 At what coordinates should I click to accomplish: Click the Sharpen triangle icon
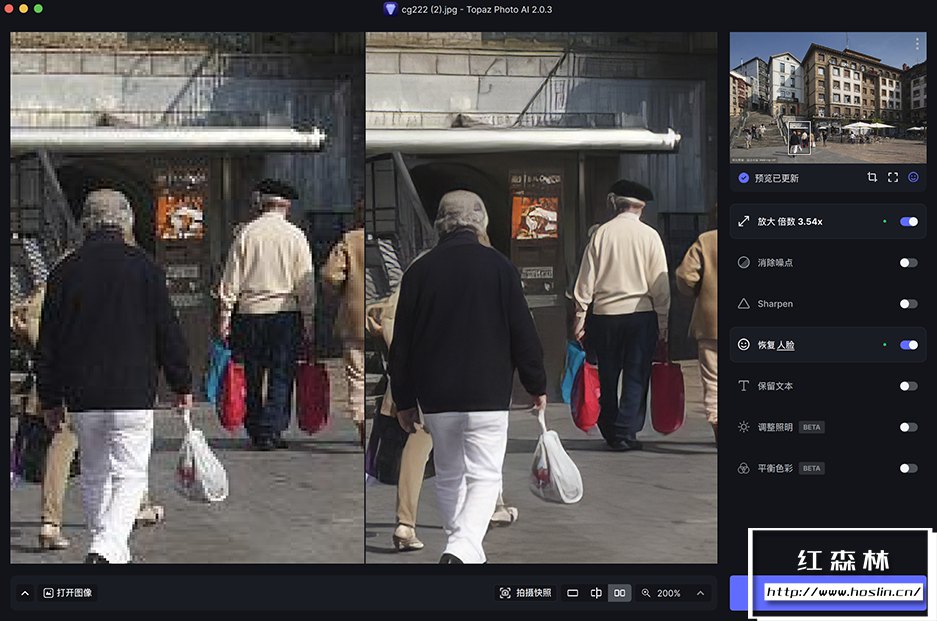click(743, 304)
